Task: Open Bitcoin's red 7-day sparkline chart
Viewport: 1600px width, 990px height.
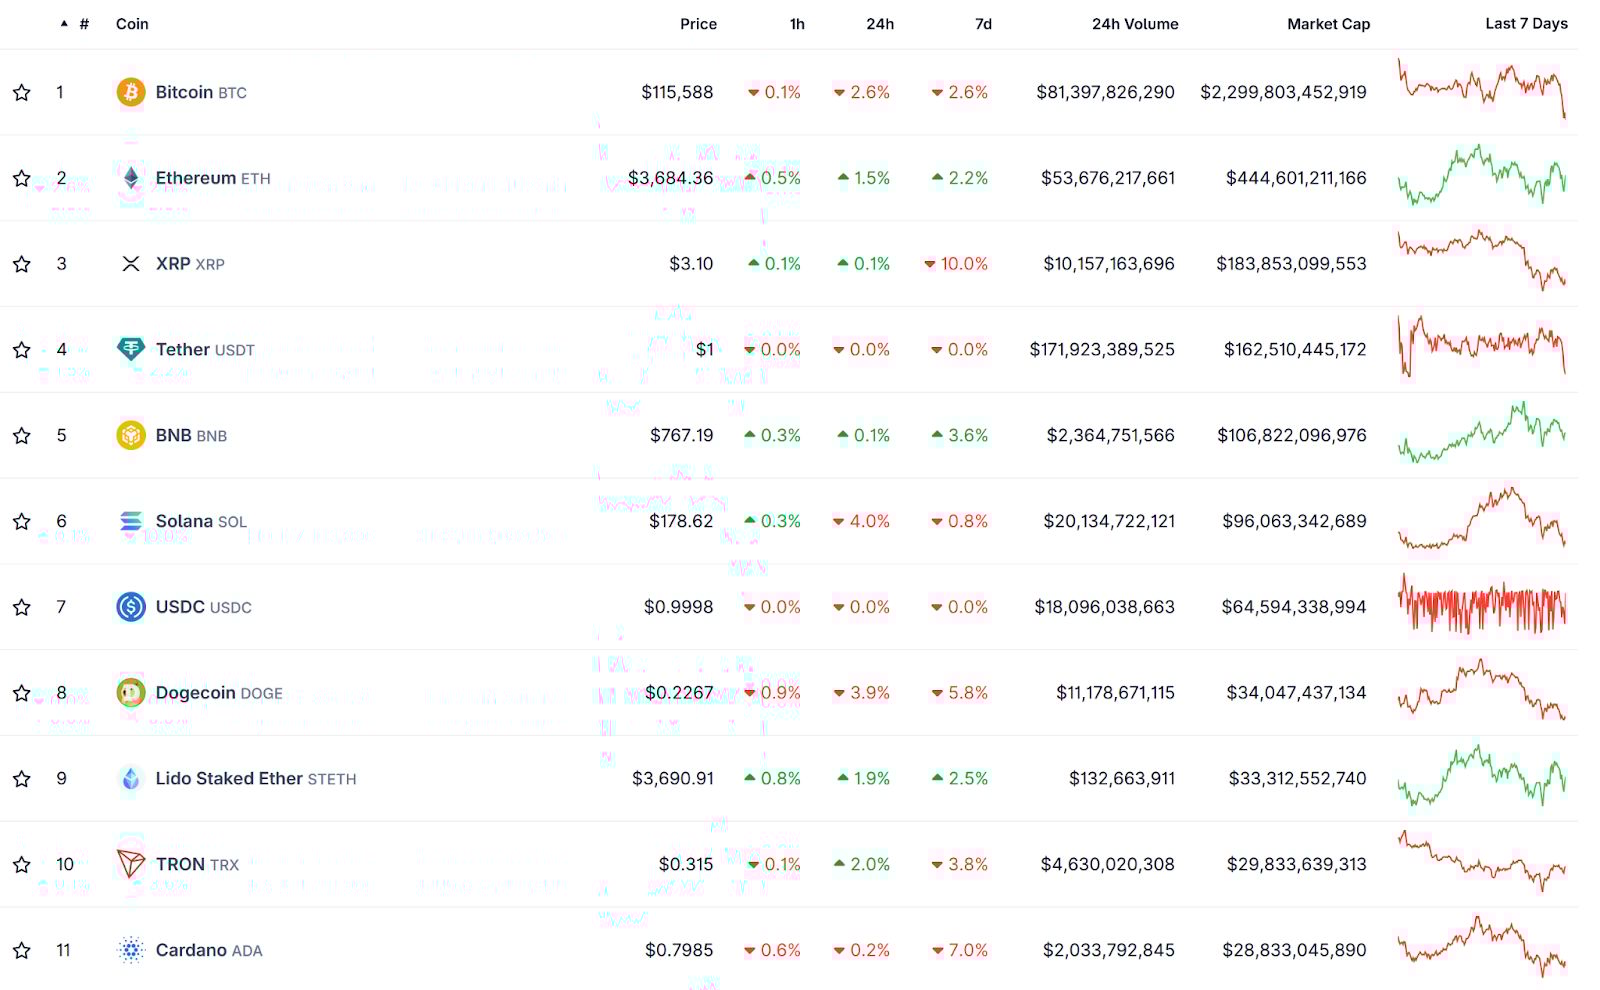Action: [x=1482, y=89]
